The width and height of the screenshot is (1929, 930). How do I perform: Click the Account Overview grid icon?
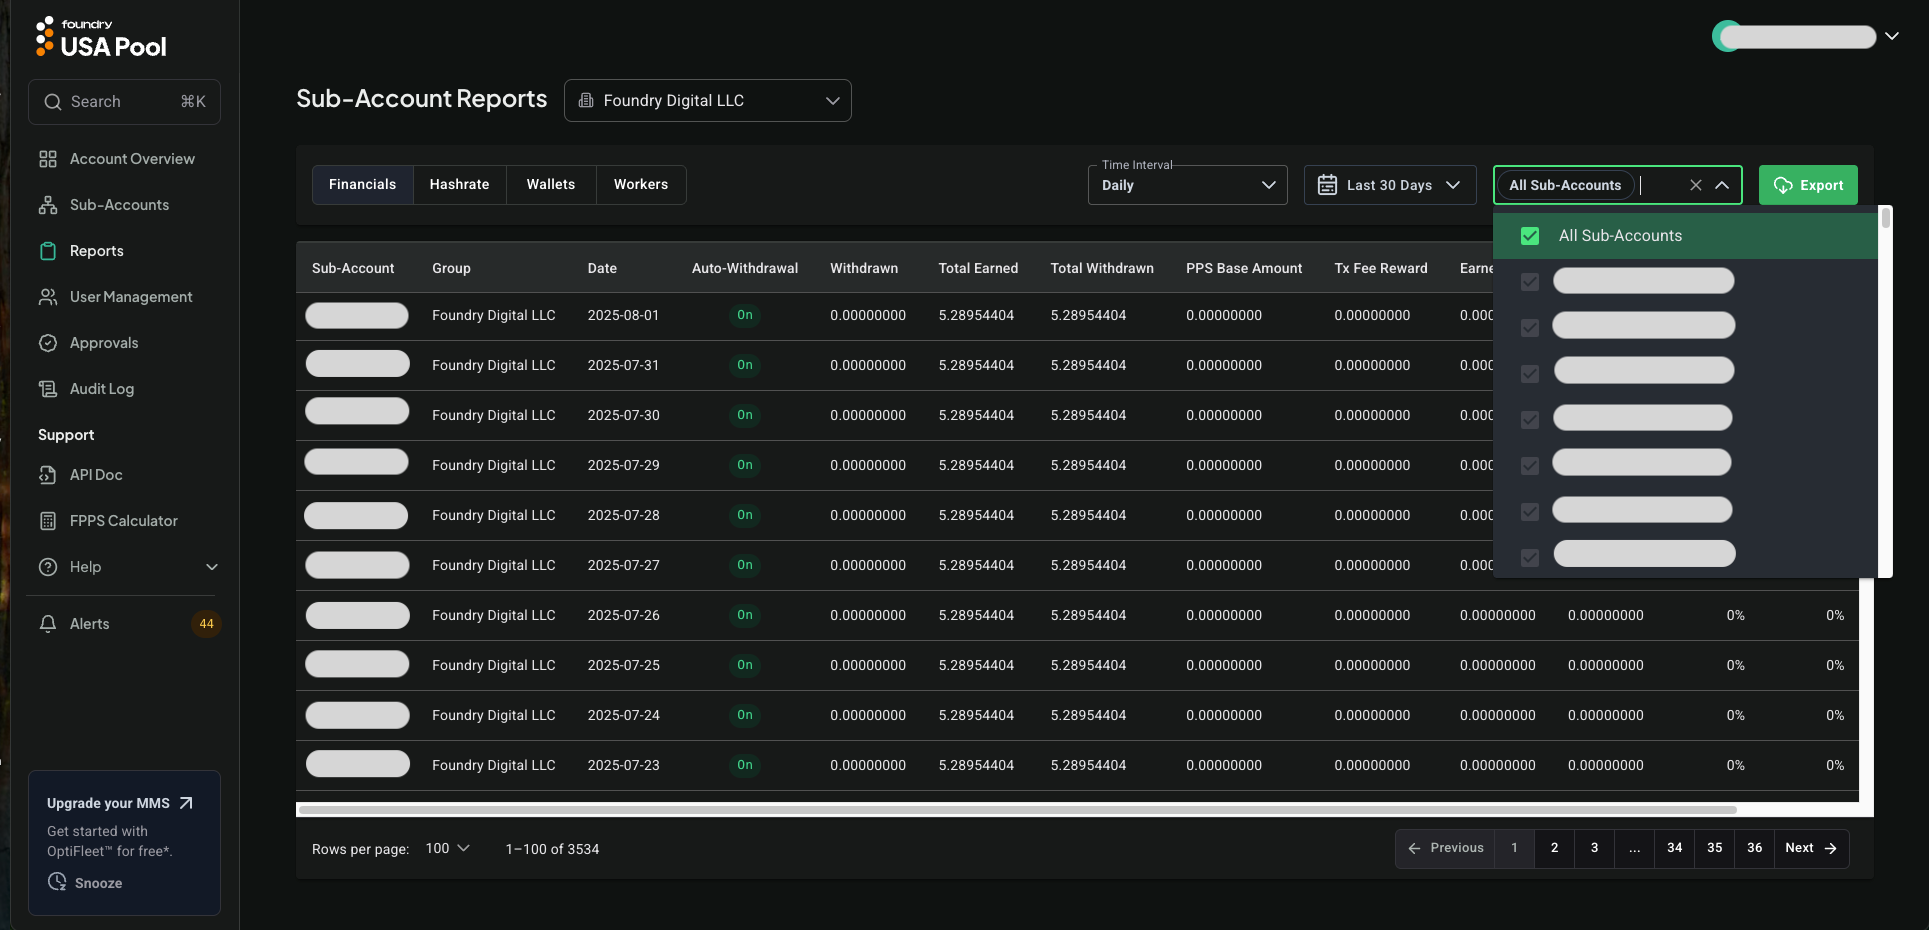(47, 159)
